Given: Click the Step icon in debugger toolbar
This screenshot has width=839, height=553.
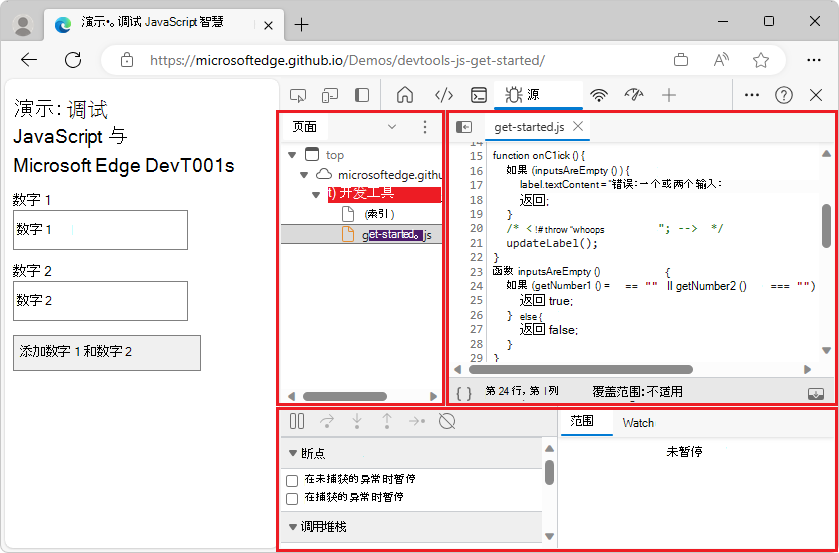Looking at the screenshot, I should (417, 421).
